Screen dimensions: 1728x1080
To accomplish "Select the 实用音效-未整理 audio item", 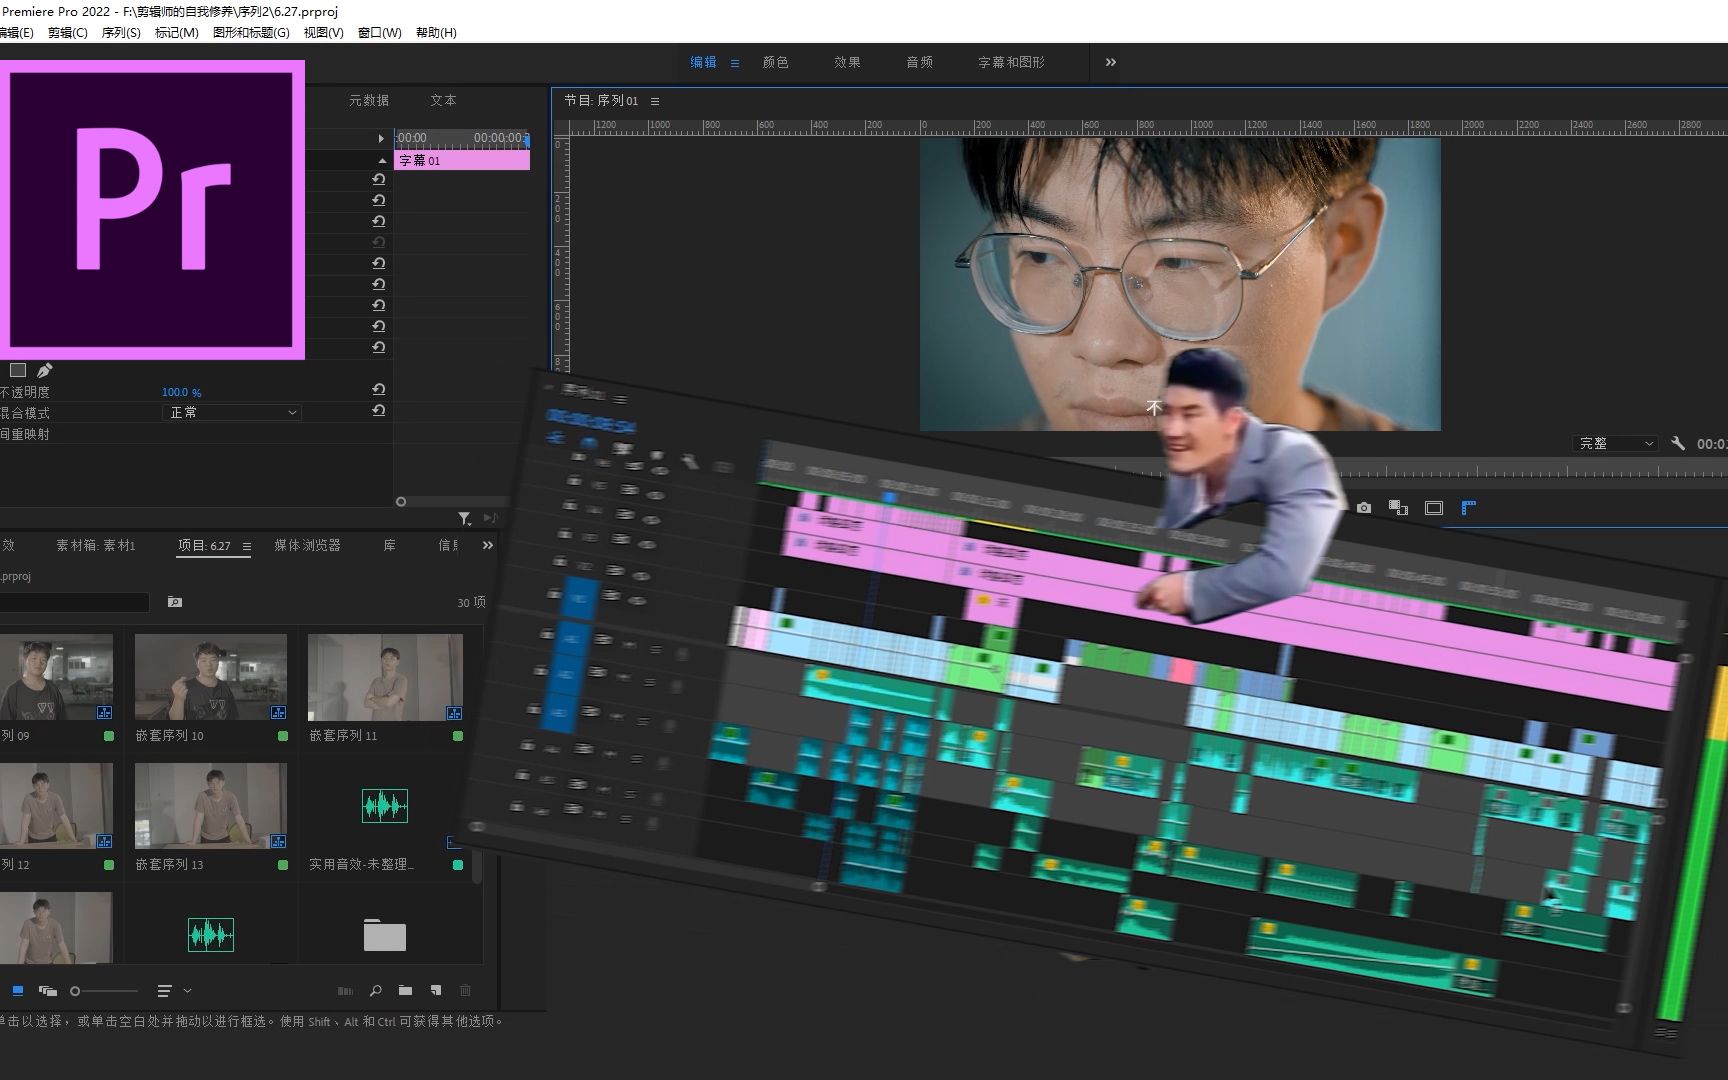I will 385,806.
